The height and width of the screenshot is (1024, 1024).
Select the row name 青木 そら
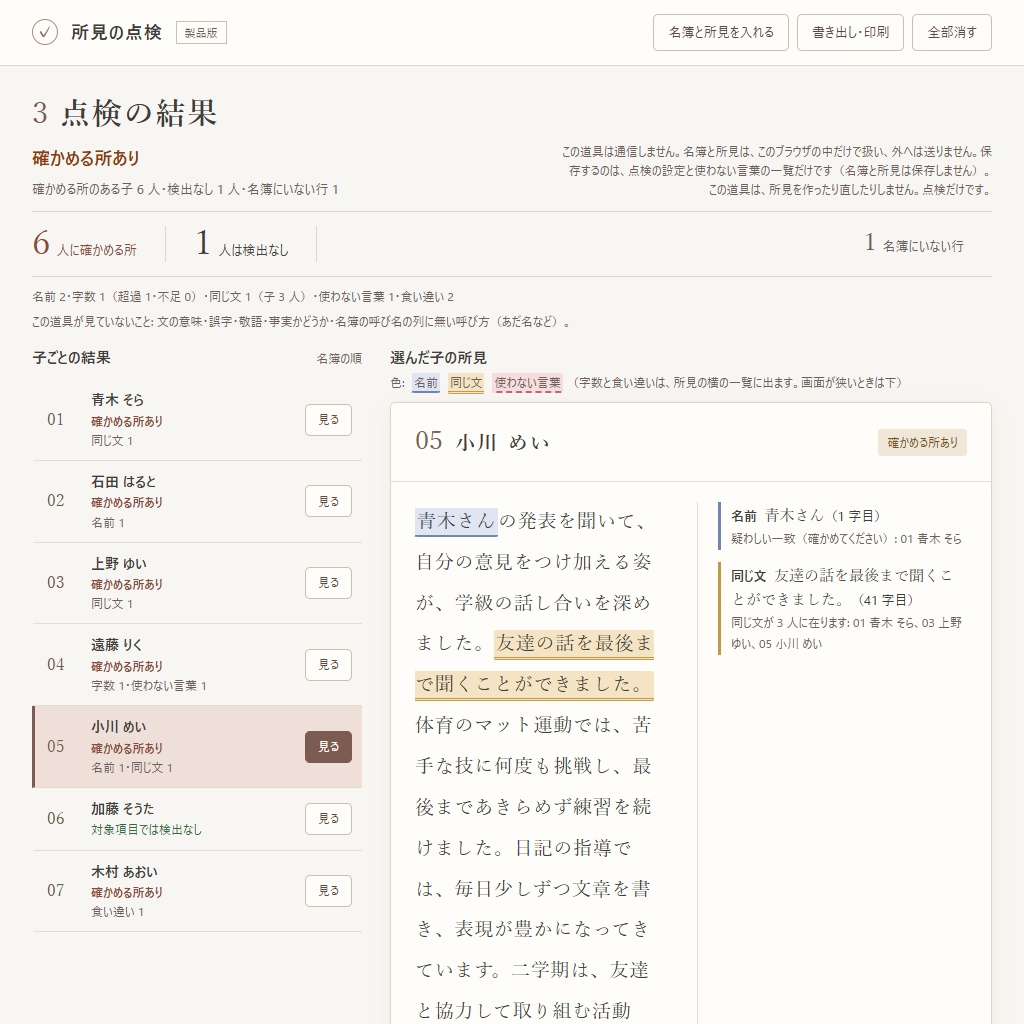click(x=118, y=400)
